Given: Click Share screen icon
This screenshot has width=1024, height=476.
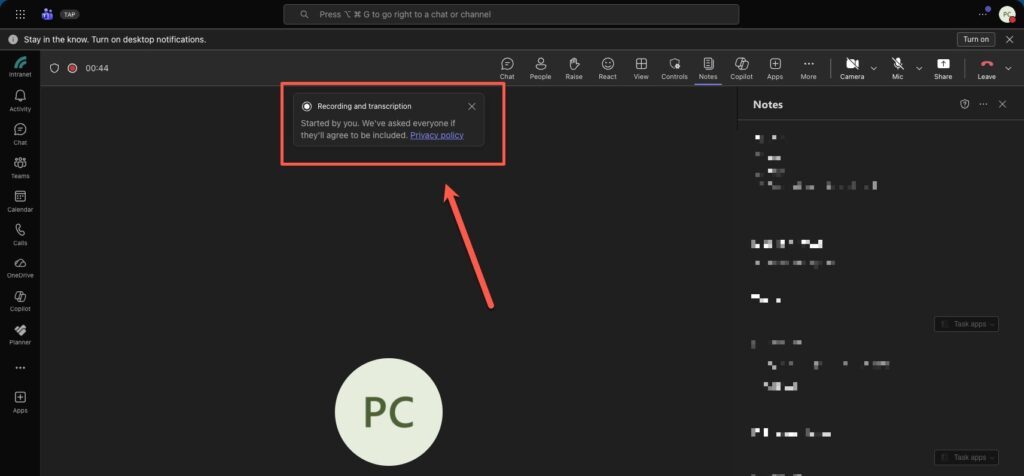Looking at the screenshot, I should click(x=943, y=67).
